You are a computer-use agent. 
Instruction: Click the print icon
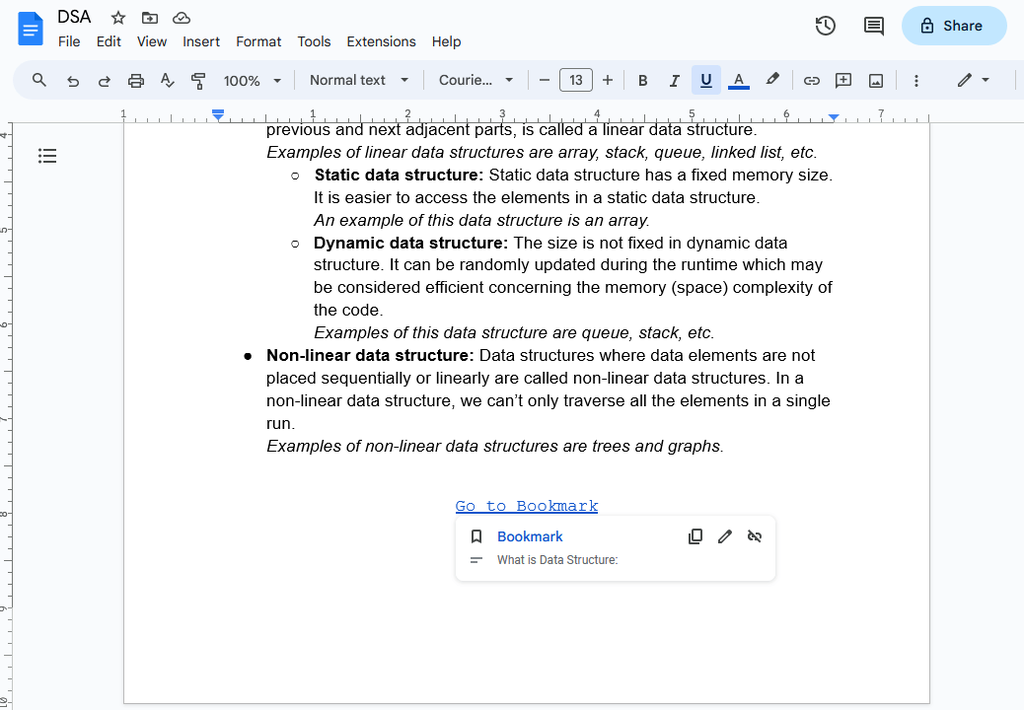point(136,80)
